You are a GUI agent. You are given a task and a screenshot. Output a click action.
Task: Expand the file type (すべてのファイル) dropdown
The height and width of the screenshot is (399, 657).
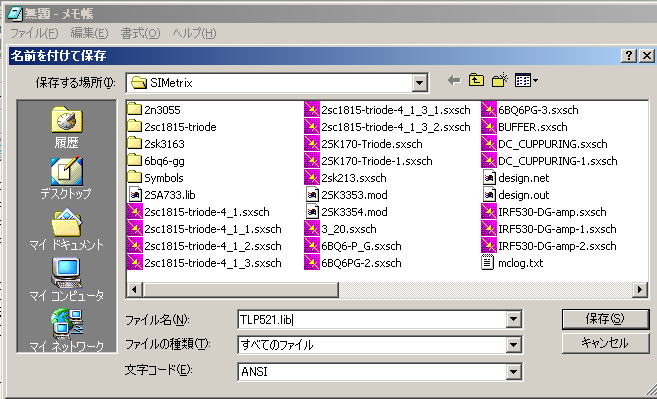(513, 345)
